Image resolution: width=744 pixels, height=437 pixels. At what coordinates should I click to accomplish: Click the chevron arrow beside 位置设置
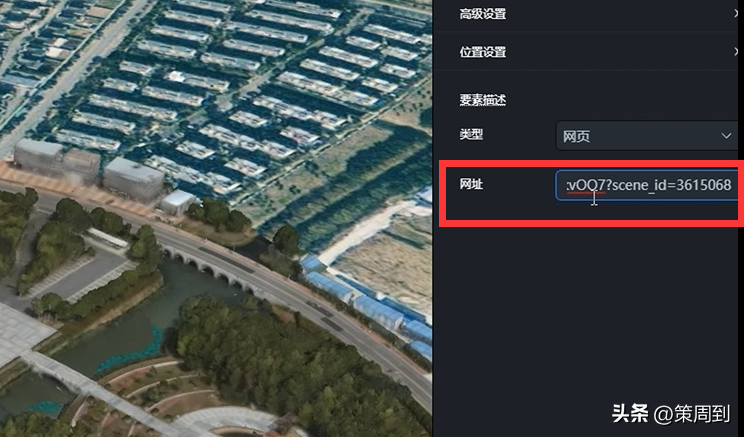tap(736, 51)
